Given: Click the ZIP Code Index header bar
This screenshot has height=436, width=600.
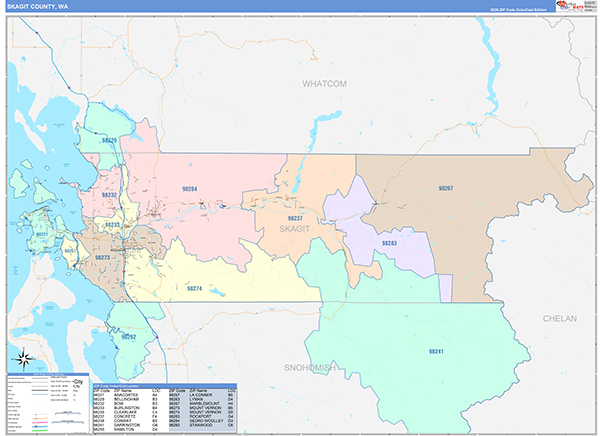Looking at the screenshot, I should (x=165, y=386).
